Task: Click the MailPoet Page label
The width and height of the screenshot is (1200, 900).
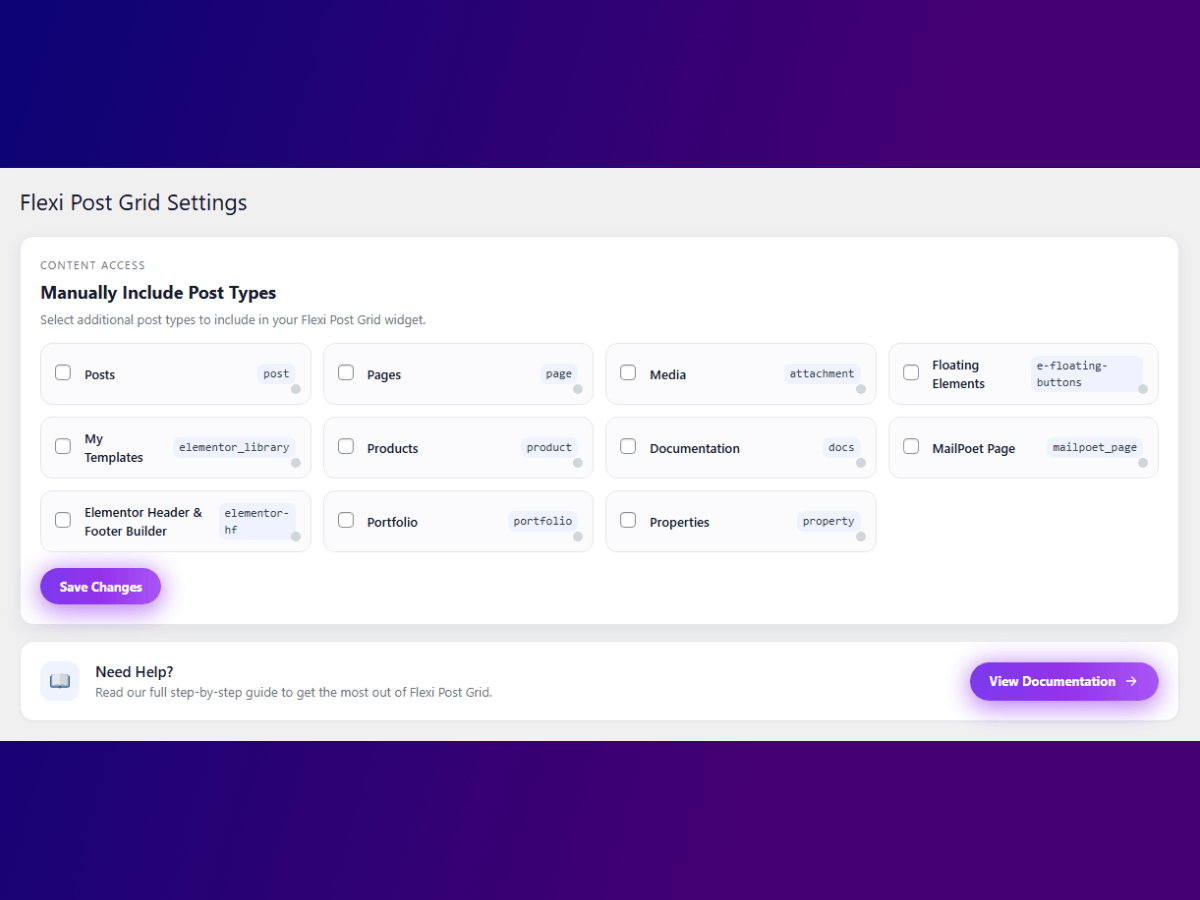Action: point(973,449)
